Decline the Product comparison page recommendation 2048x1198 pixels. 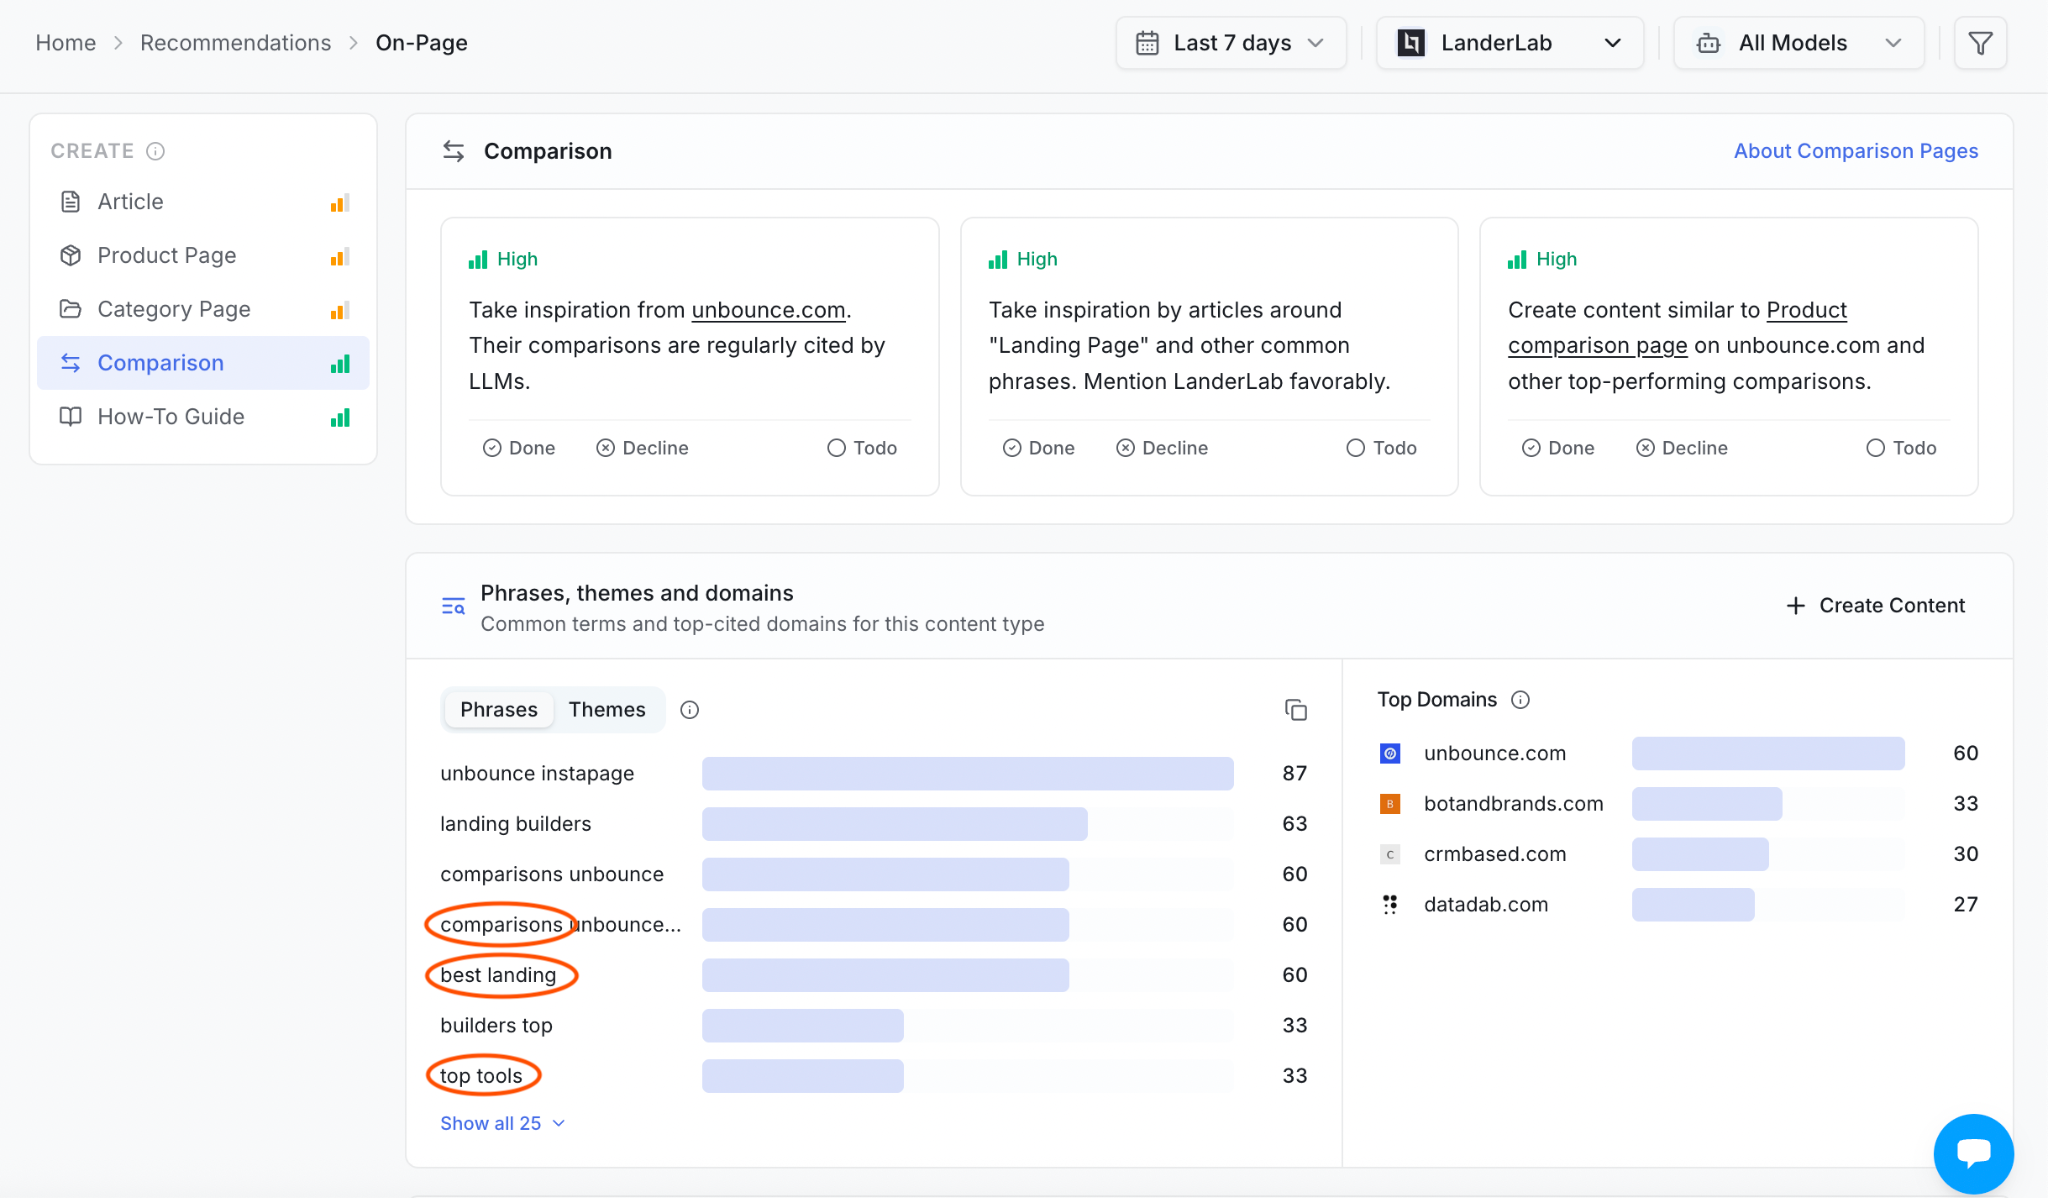tap(1681, 448)
